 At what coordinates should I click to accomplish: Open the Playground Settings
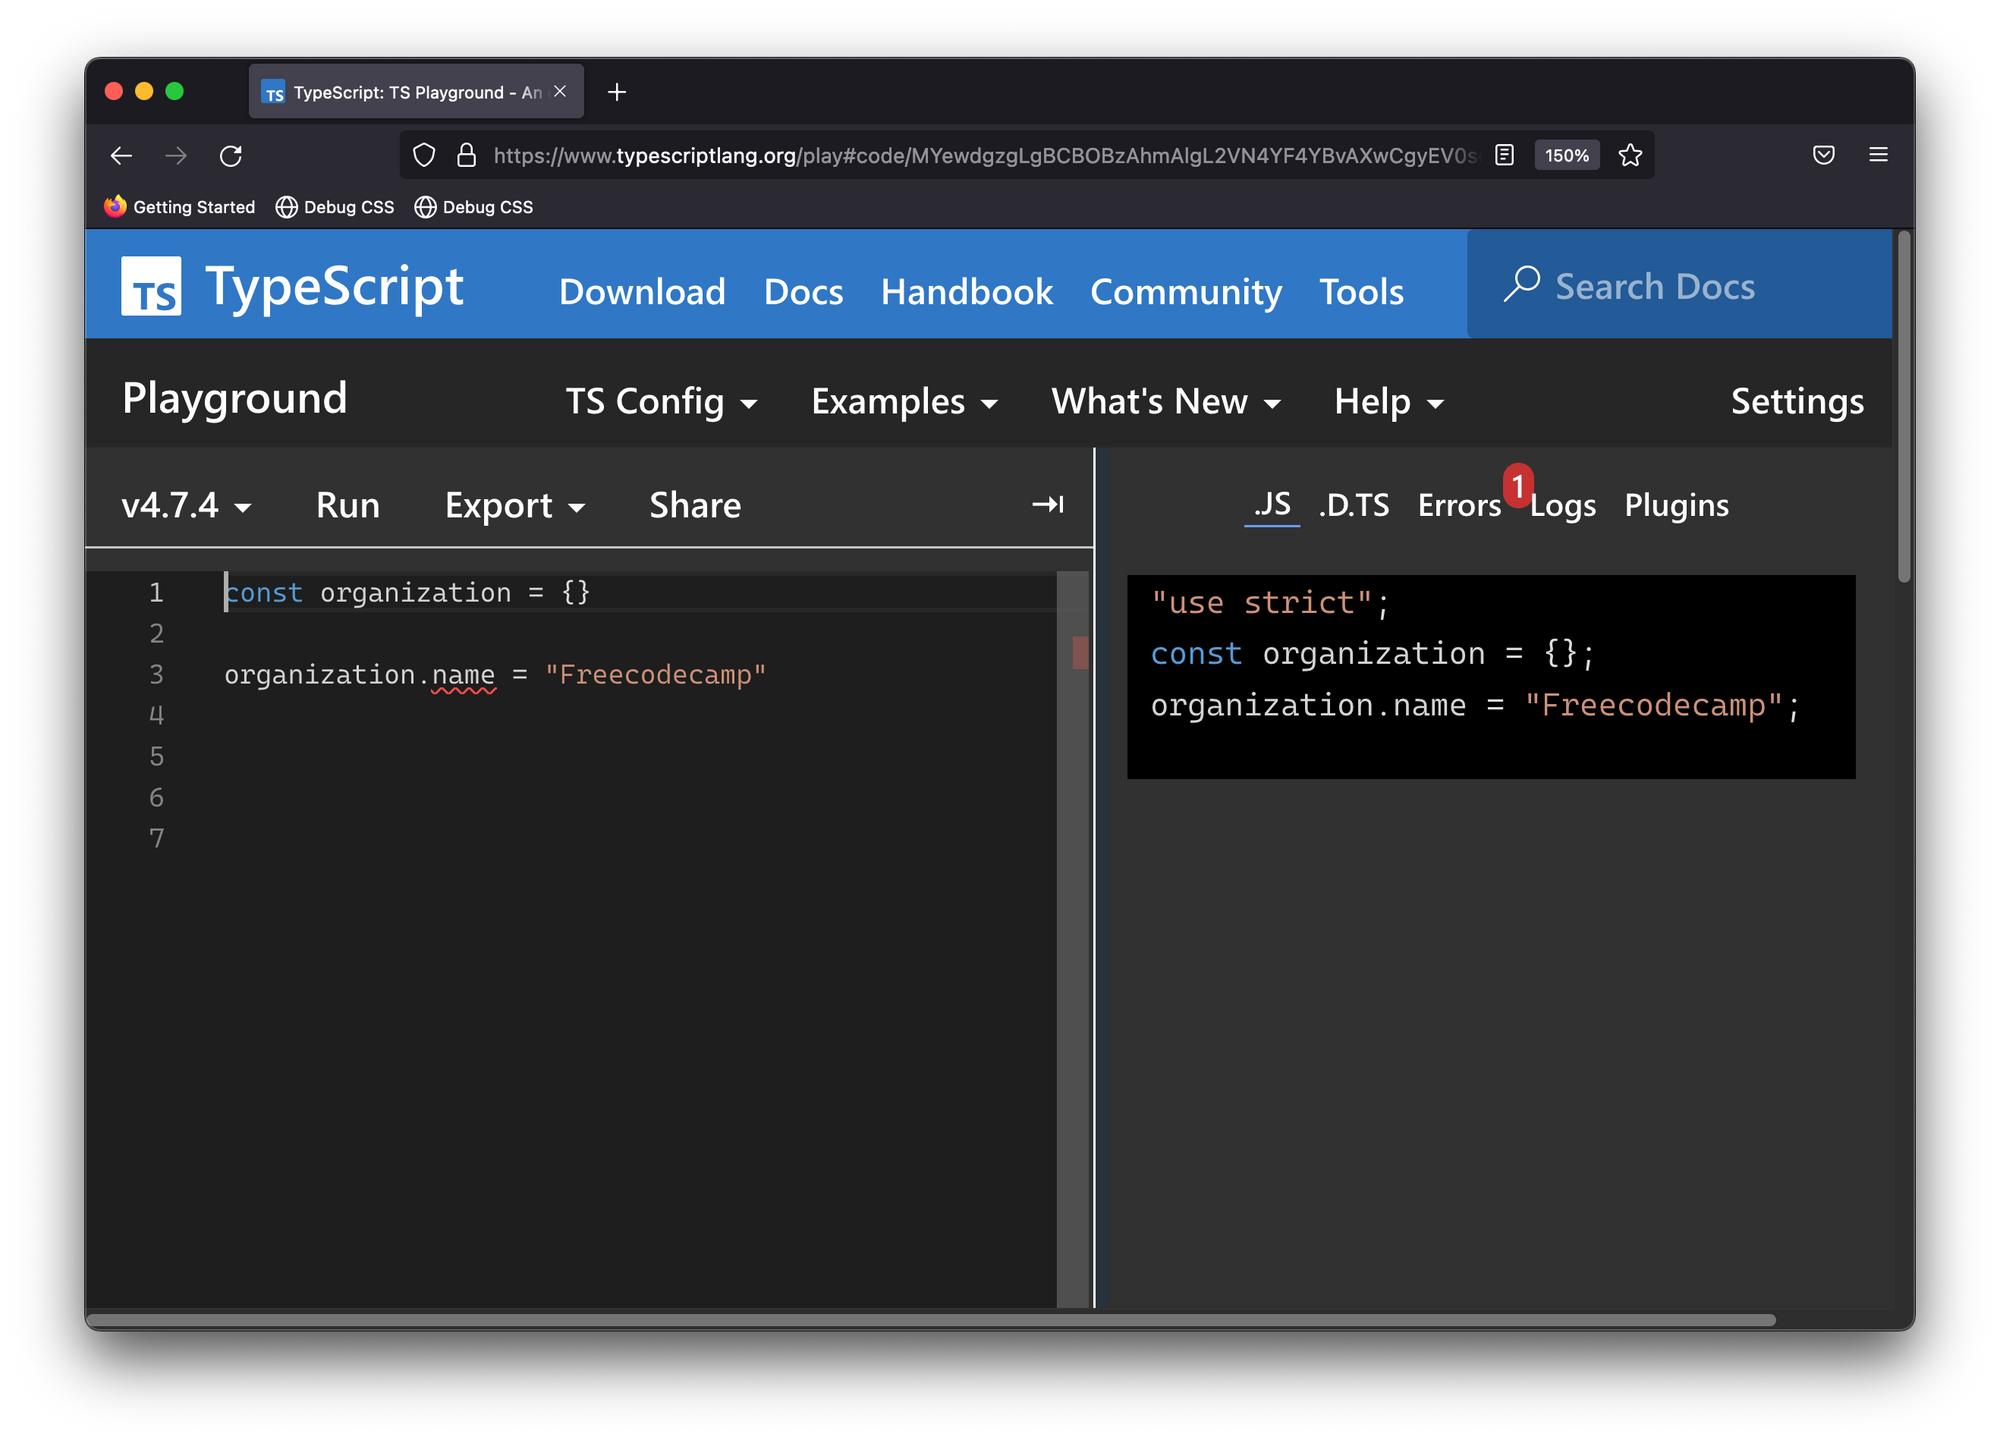pyautogui.click(x=1796, y=401)
